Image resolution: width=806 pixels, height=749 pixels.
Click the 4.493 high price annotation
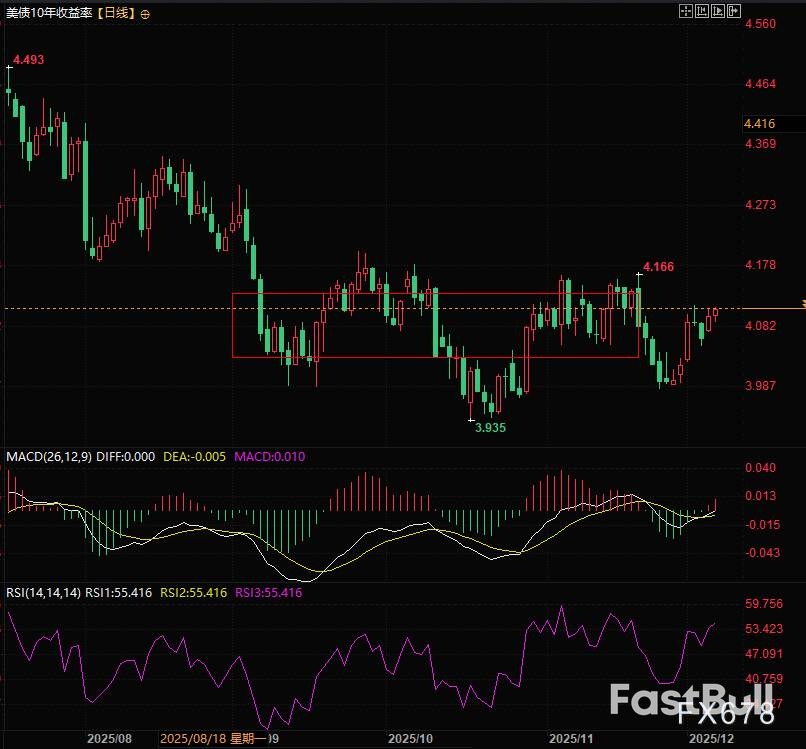[29, 60]
